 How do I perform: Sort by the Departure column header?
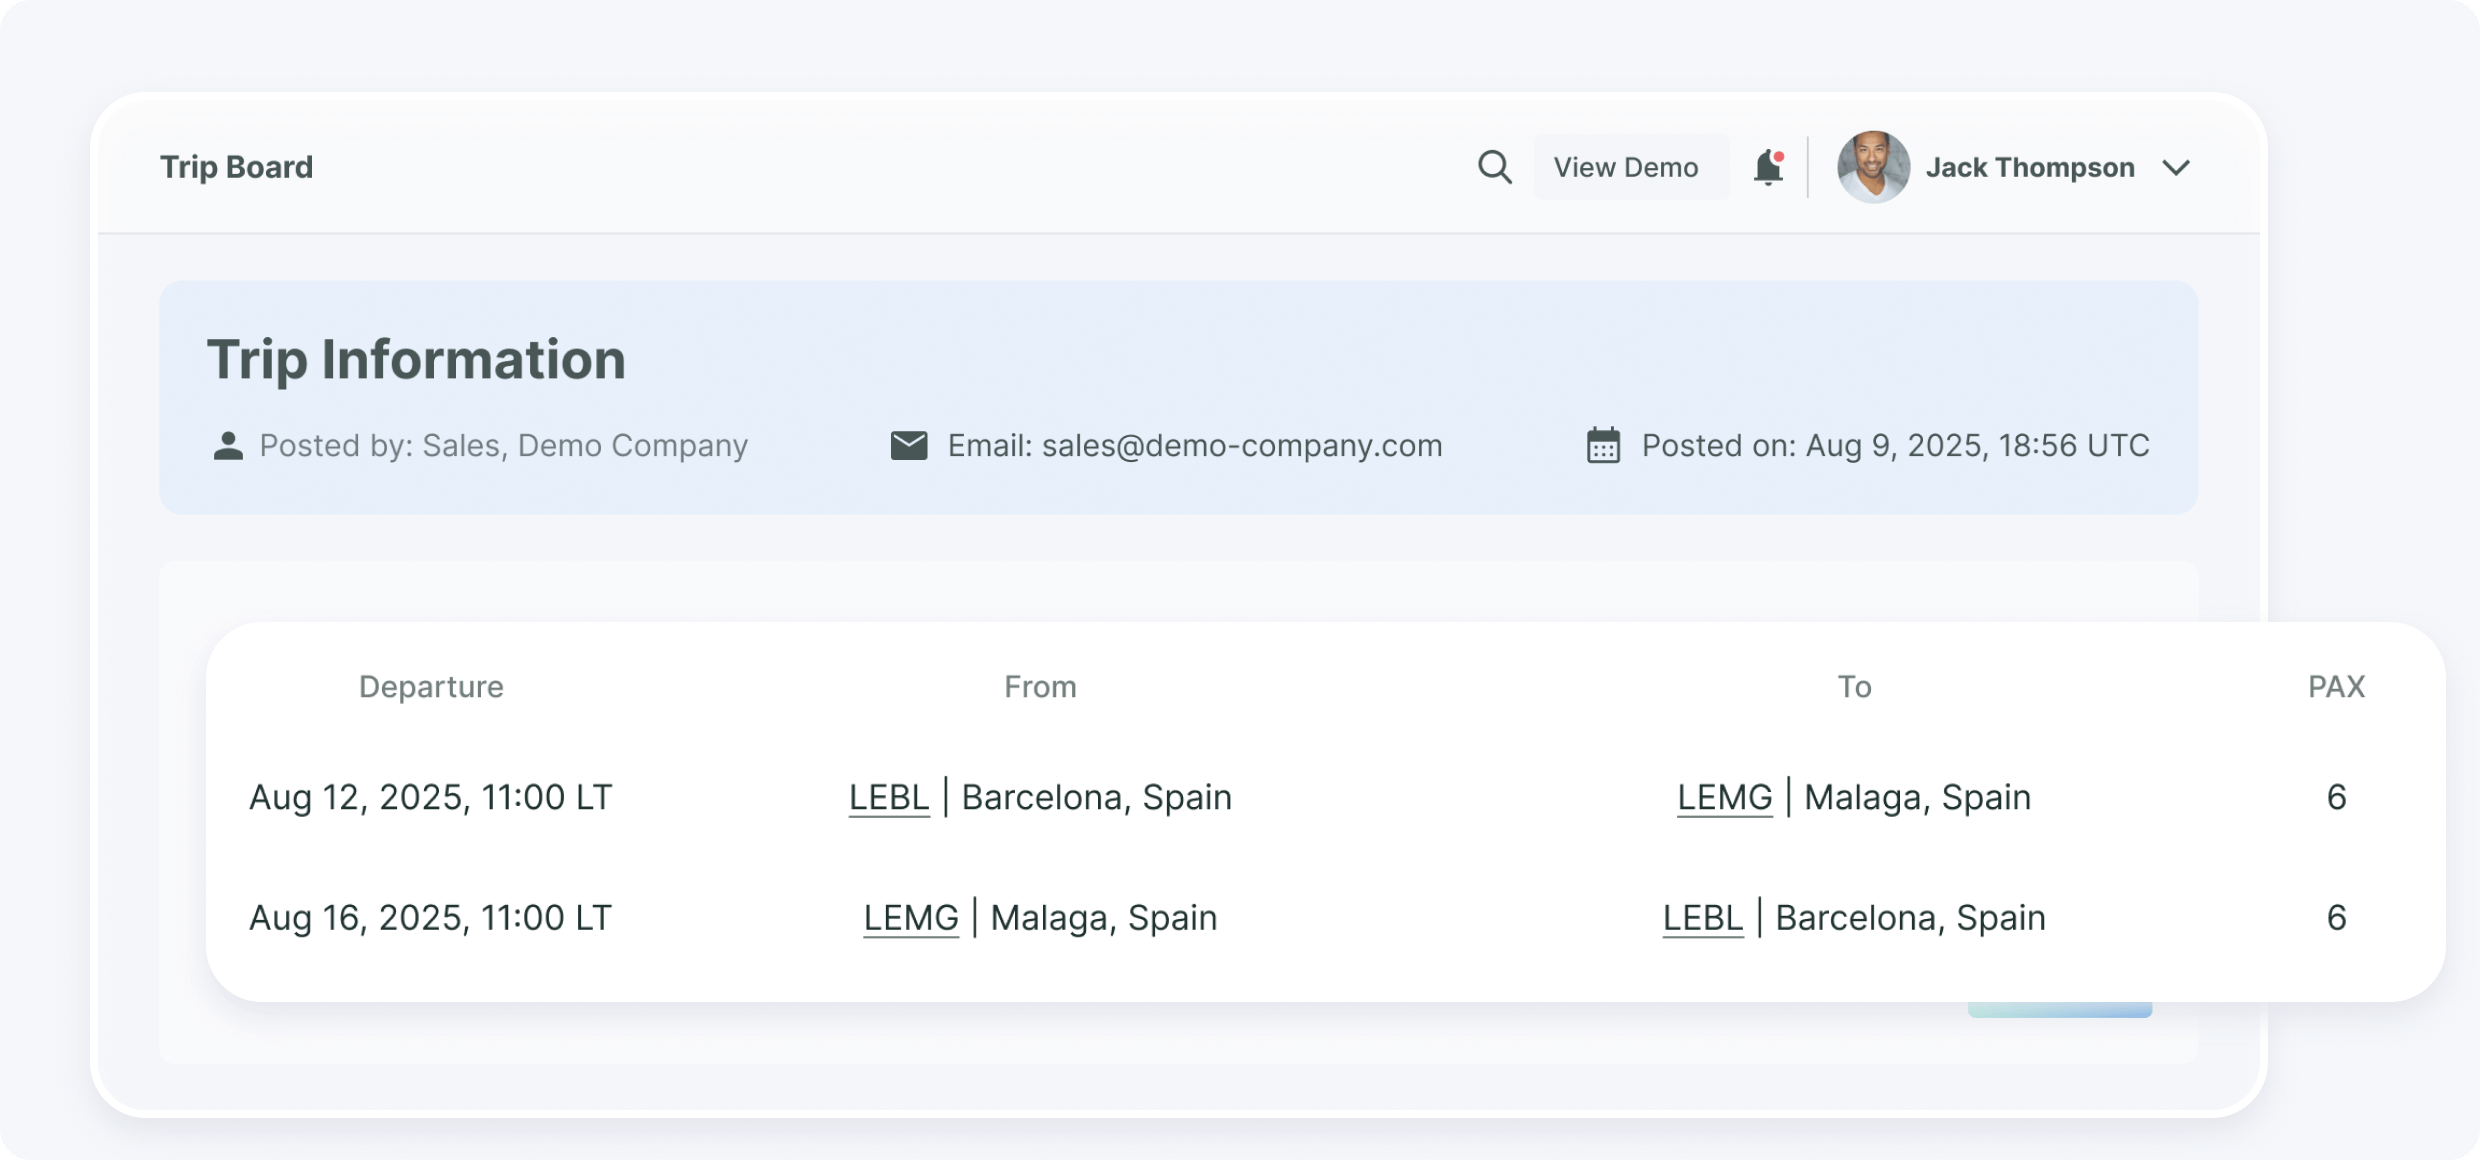(432, 686)
